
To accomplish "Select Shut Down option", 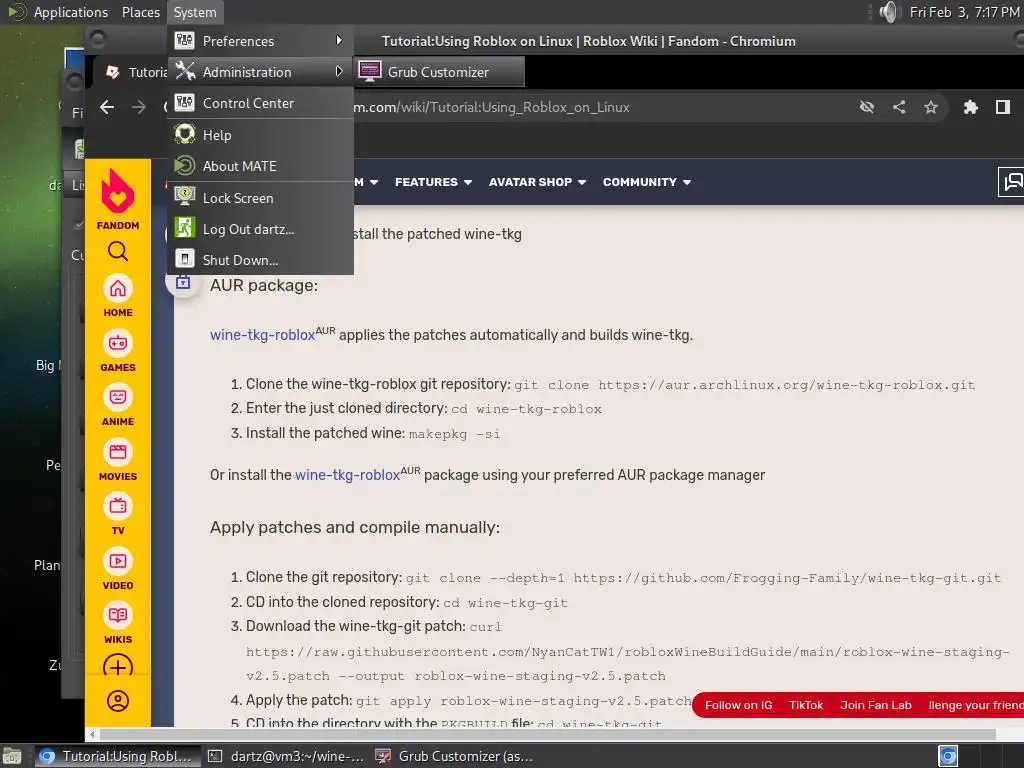I will [261, 260].
